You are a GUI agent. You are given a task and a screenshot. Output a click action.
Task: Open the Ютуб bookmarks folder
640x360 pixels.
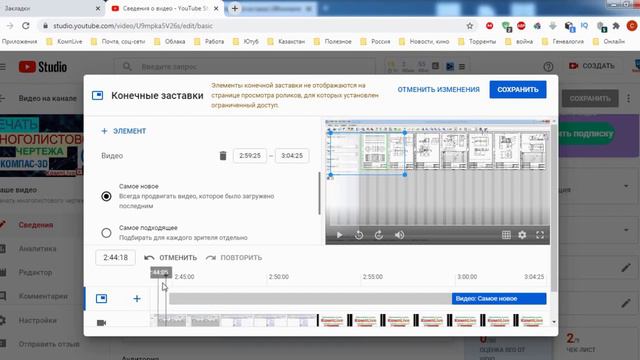tap(246, 41)
